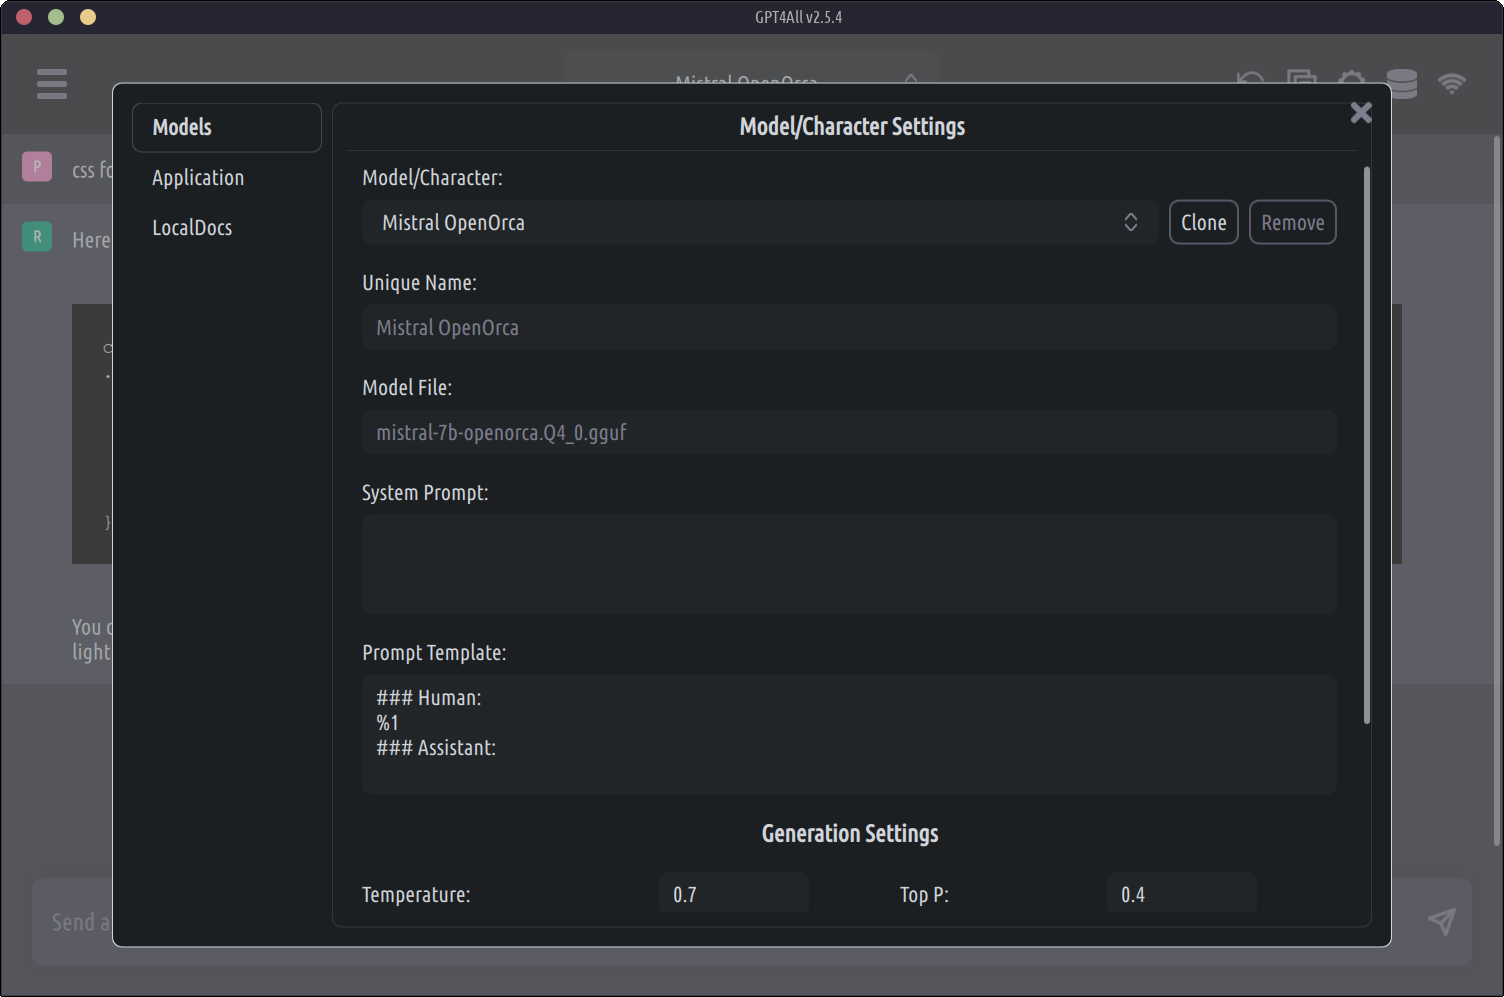This screenshot has height=997, width=1504.
Task: Click the pink P prompt avatar
Action: [37, 166]
